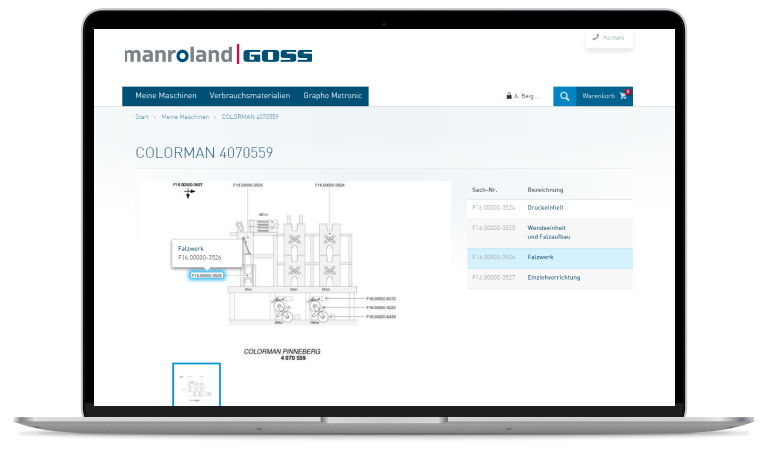Click part number F16.00000-3524 in table

[494, 208]
